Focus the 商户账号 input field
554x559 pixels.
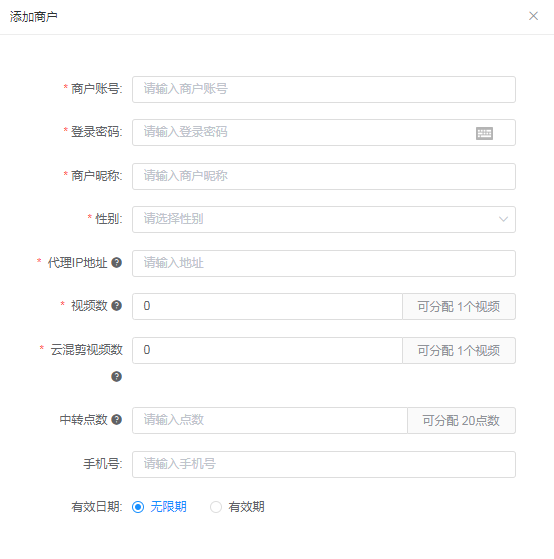click(324, 89)
